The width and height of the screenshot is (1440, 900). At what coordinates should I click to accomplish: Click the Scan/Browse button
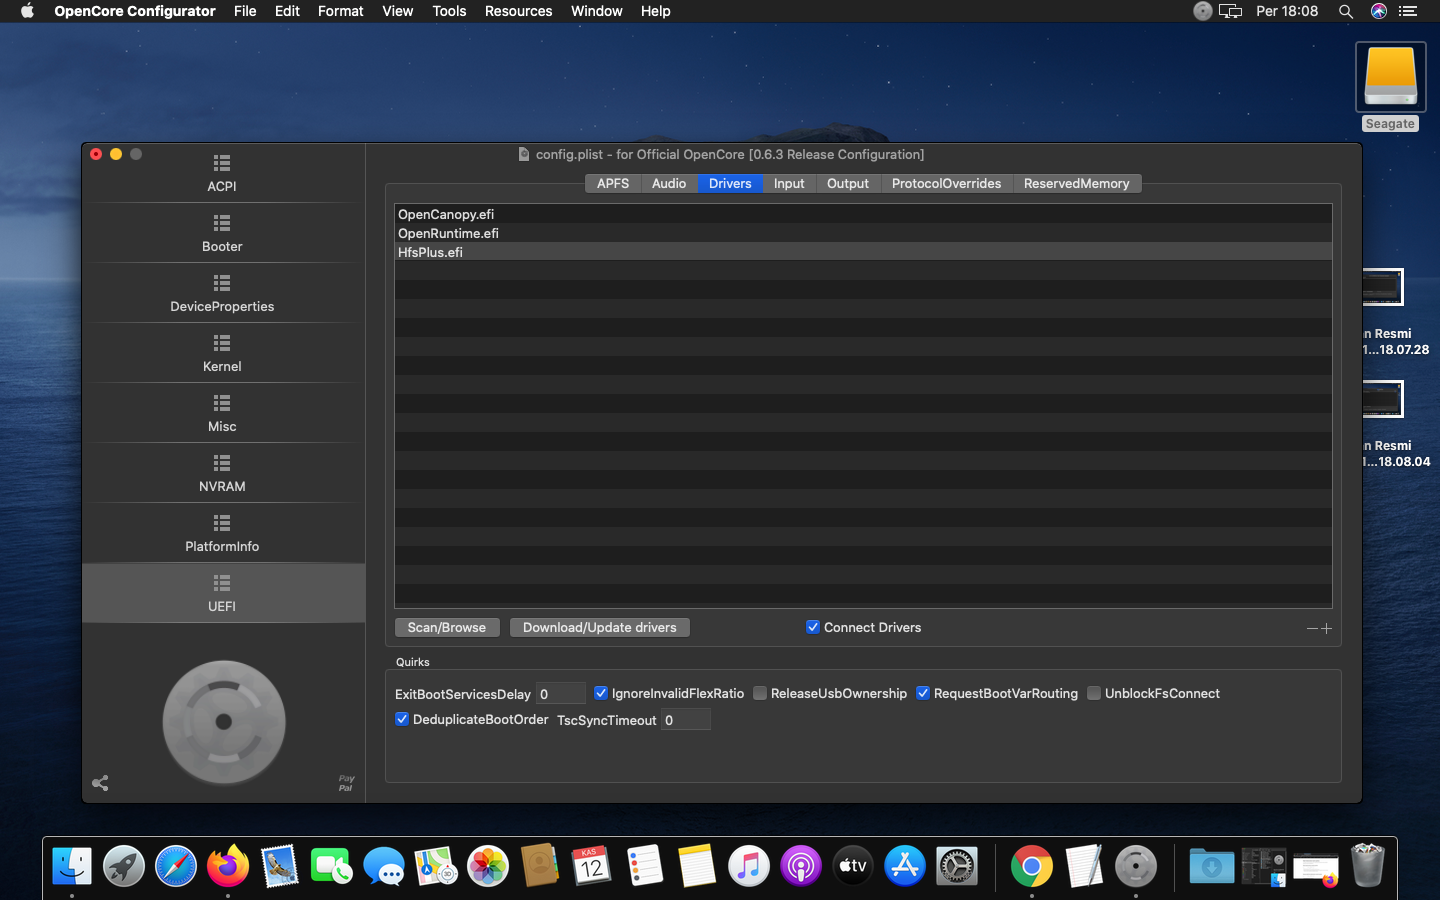tap(446, 627)
